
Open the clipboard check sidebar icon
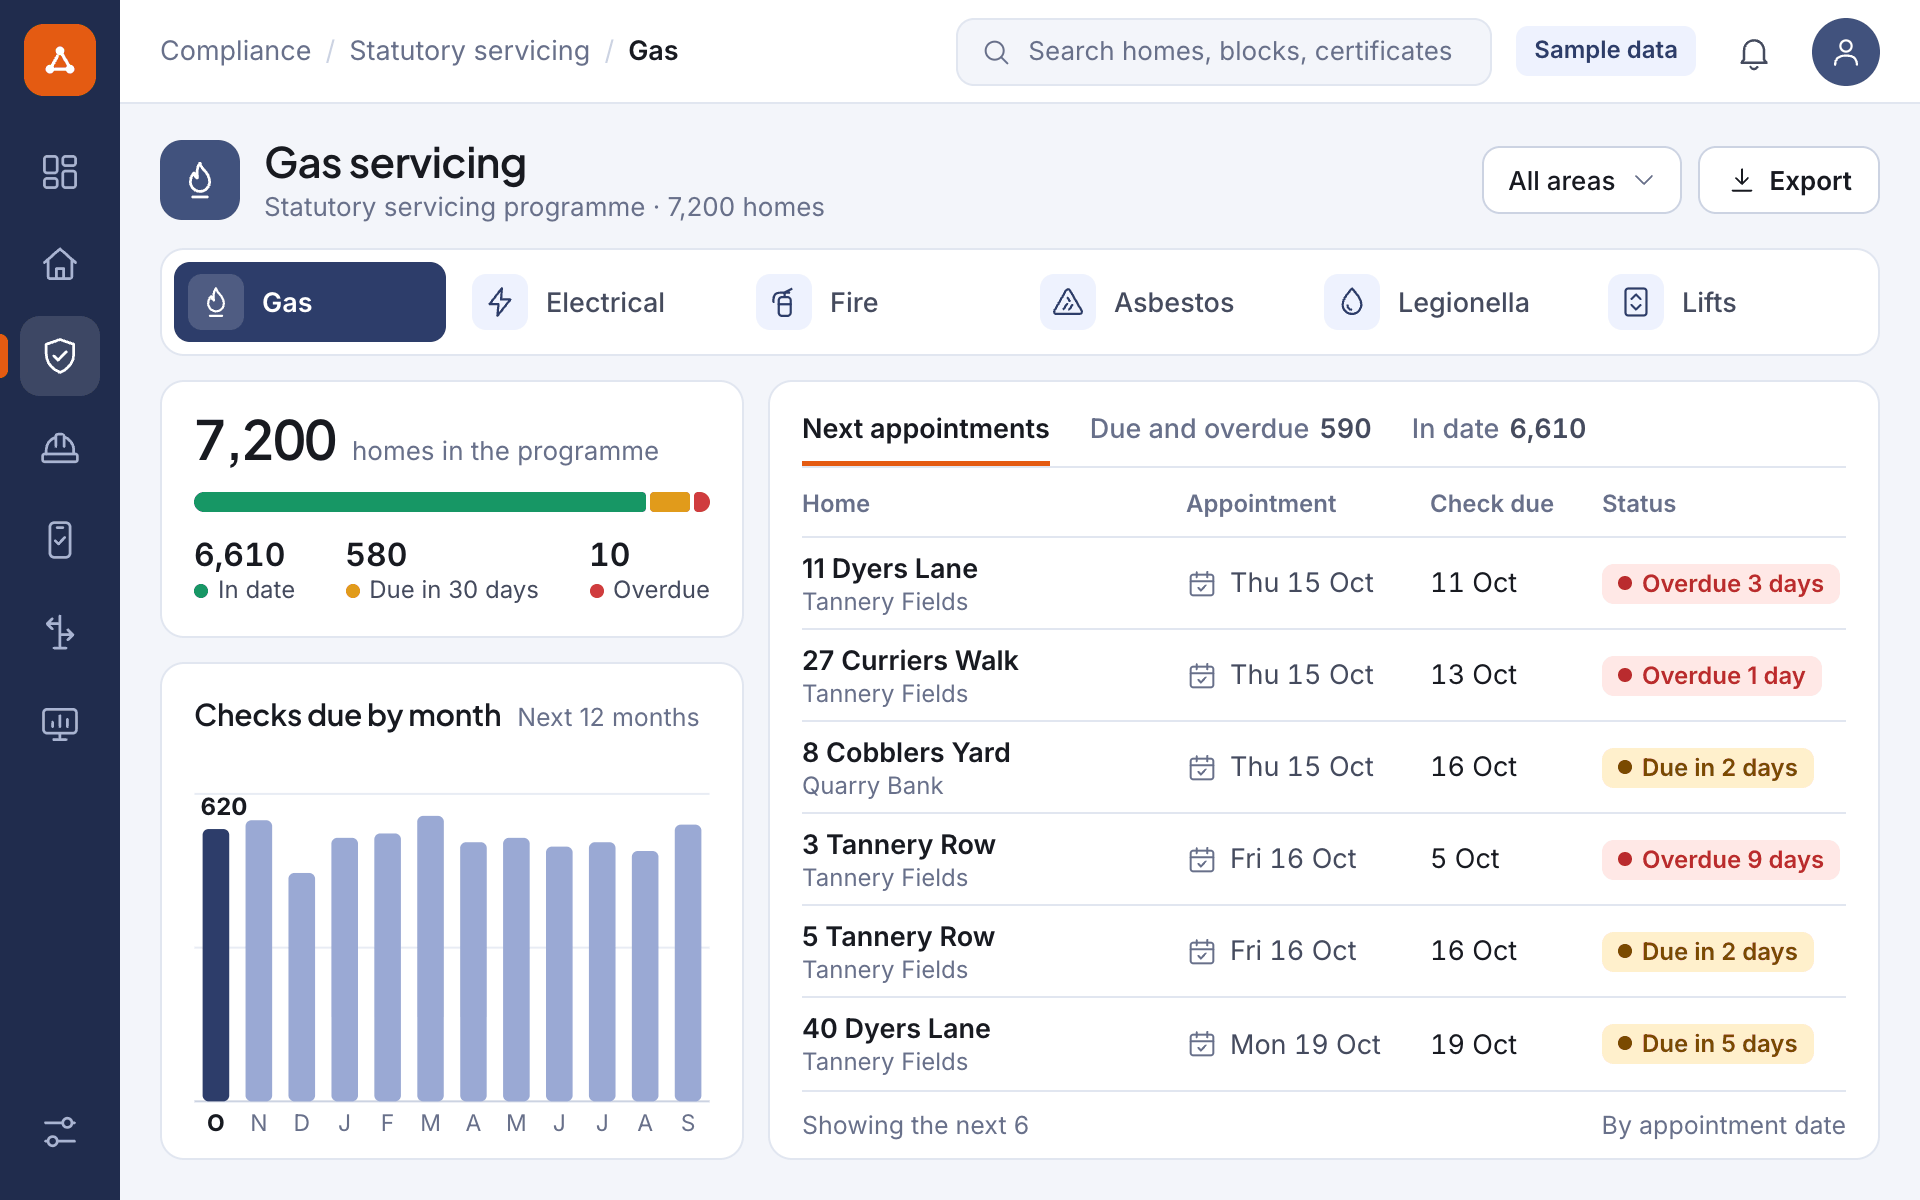pyautogui.click(x=60, y=540)
